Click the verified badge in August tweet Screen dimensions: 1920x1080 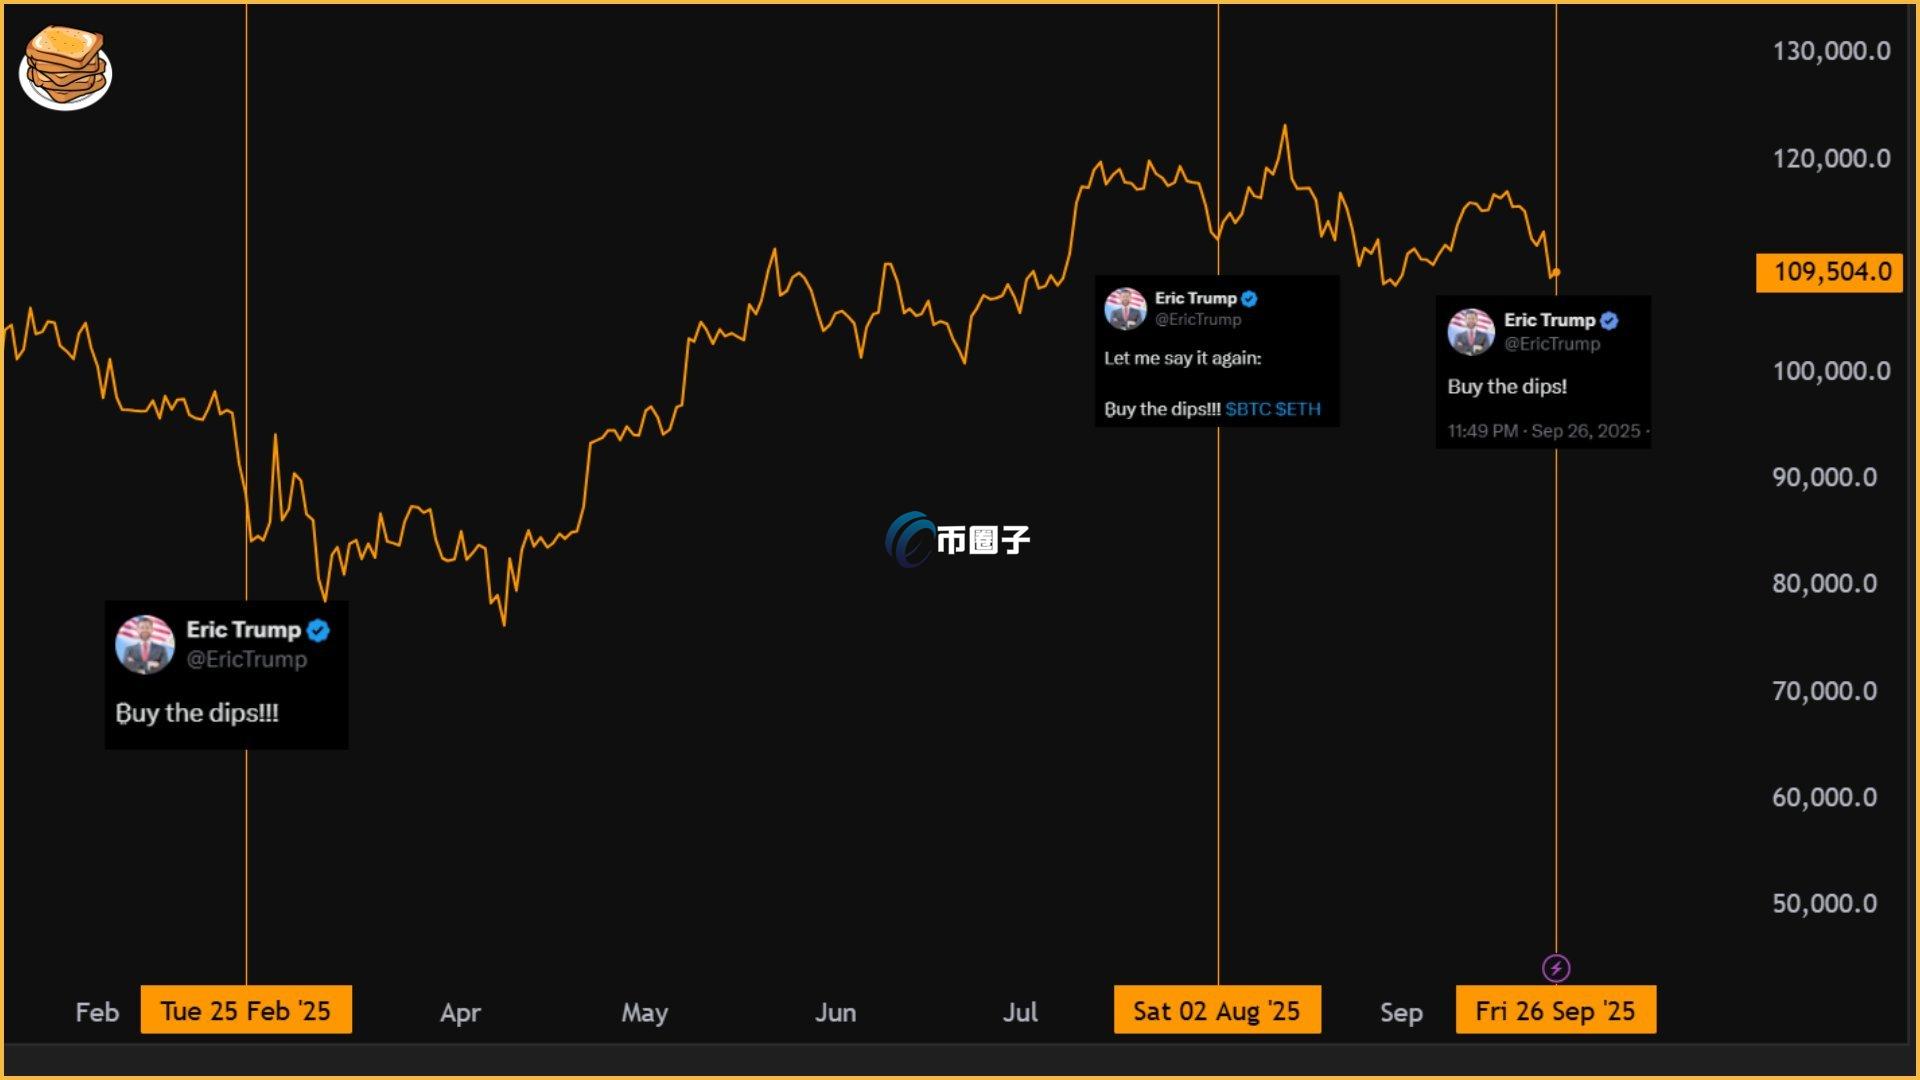pyautogui.click(x=1249, y=298)
